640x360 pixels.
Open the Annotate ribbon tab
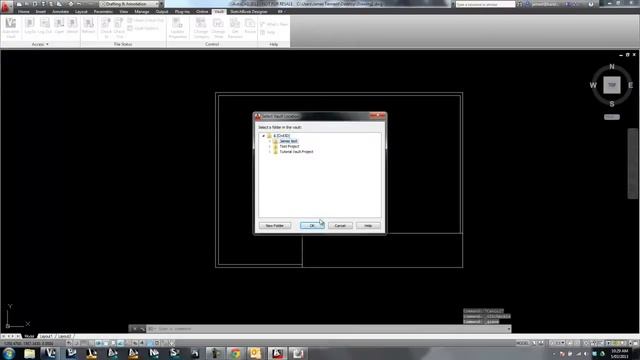60,11
